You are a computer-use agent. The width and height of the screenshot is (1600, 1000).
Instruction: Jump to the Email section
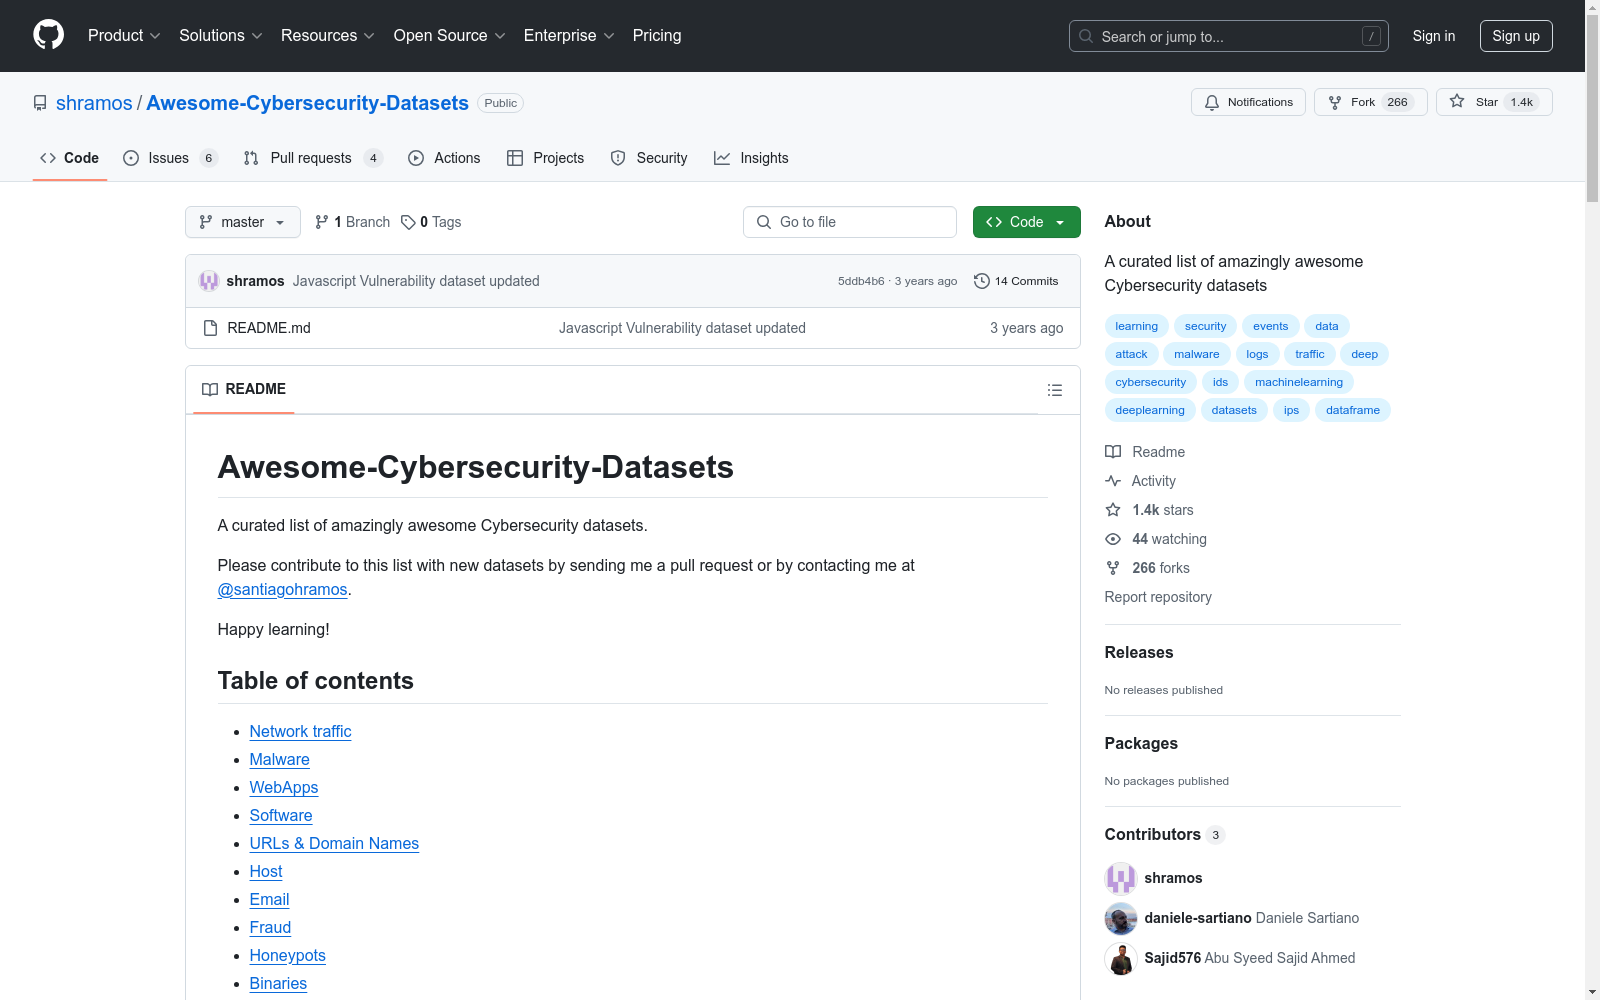[x=269, y=900]
